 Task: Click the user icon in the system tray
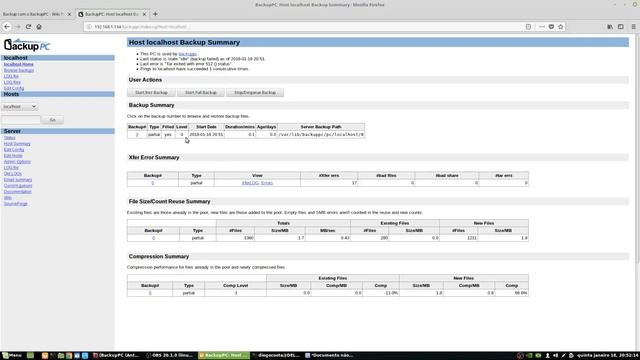click(x=548, y=356)
